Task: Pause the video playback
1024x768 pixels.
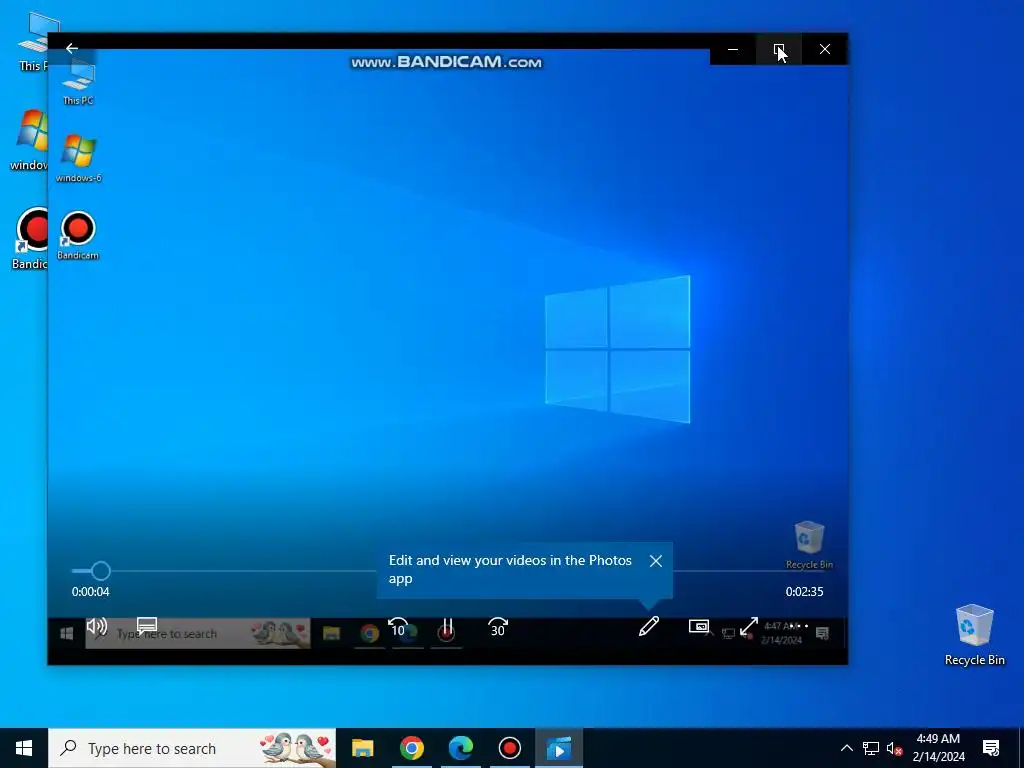Action: [447, 628]
